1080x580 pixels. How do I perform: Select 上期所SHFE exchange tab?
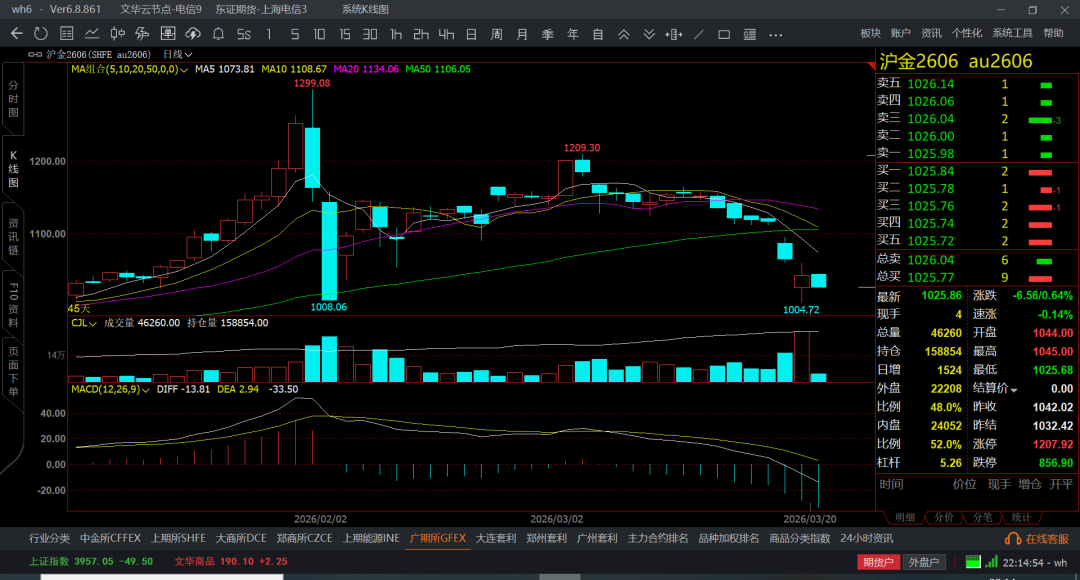coord(178,538)
